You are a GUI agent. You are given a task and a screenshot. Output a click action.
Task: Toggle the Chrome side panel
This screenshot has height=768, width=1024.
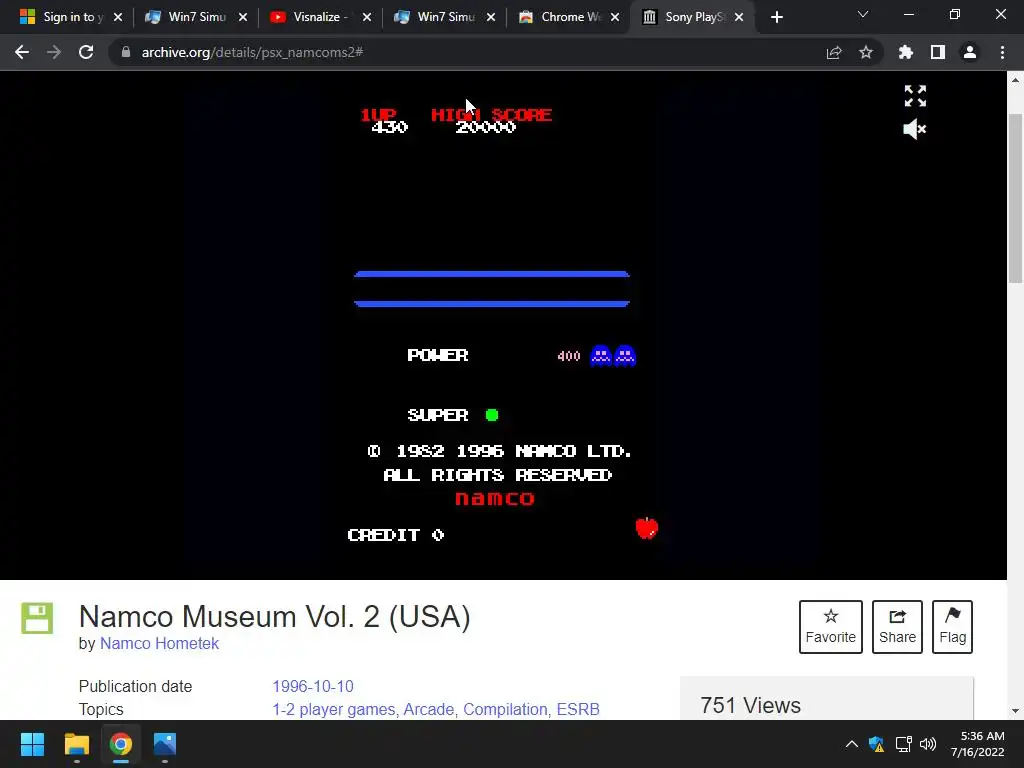pos(938,52)
